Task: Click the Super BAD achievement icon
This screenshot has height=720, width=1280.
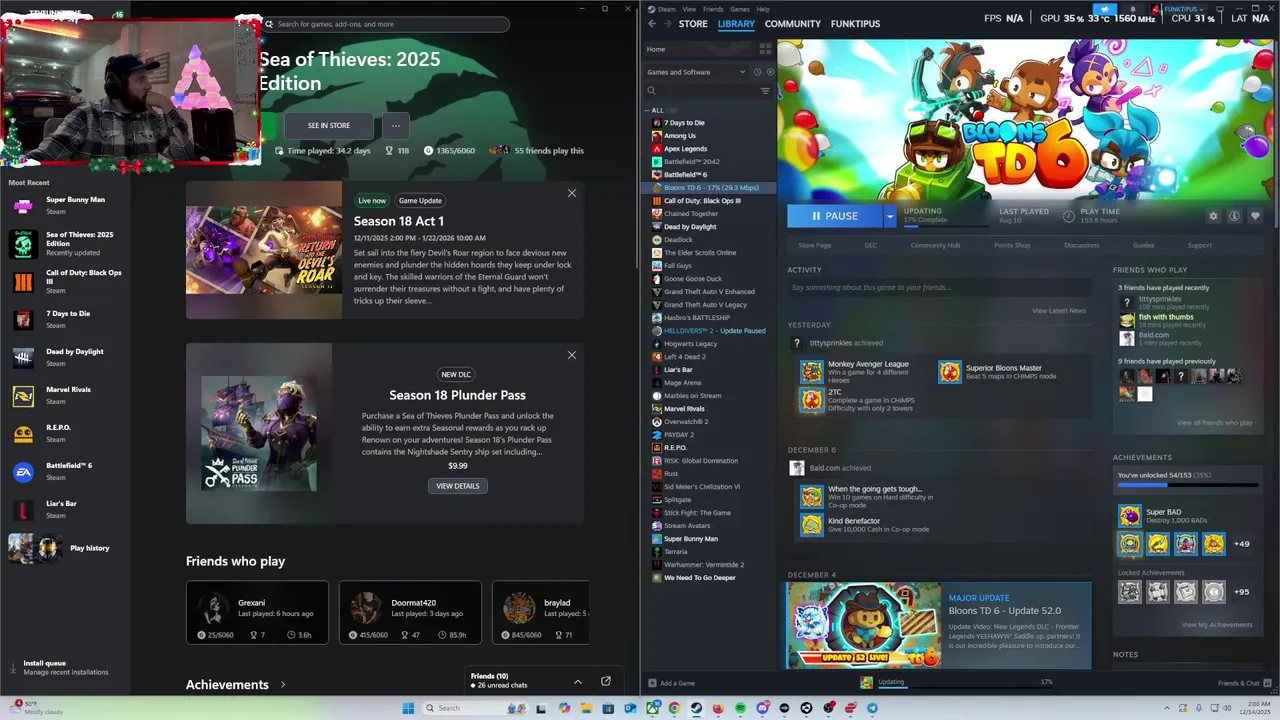Action: 1130,516
